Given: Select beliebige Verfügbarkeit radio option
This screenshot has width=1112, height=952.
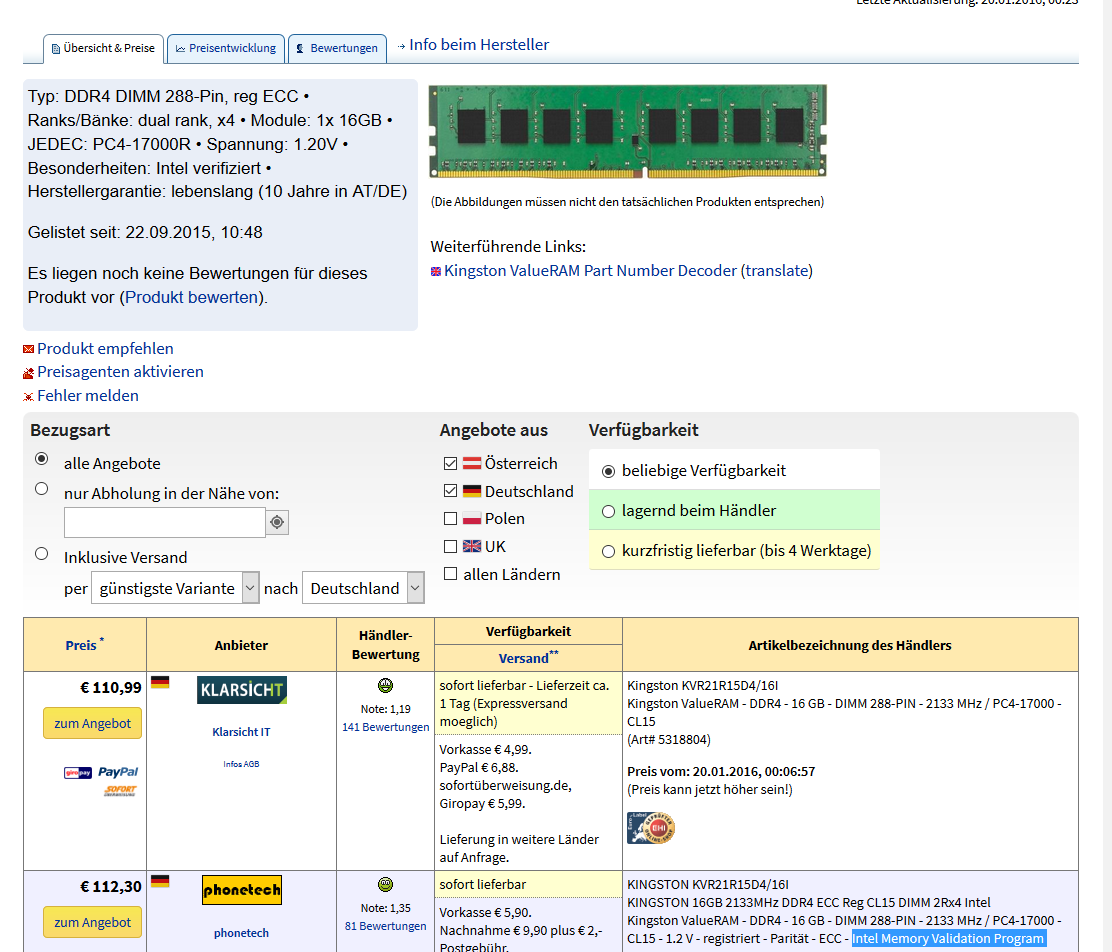Looking at the screenshot, I should pos(608,471).
